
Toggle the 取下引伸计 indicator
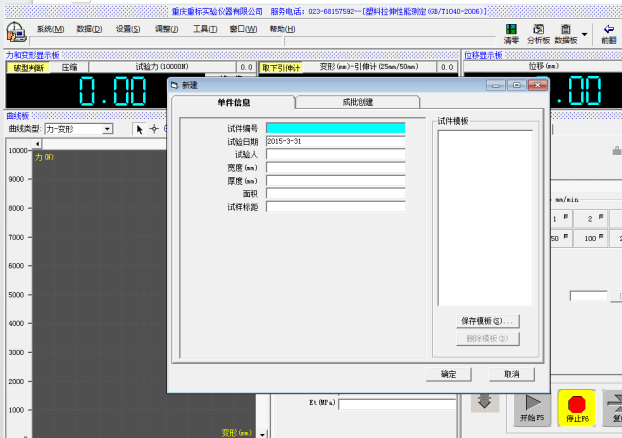280,67
